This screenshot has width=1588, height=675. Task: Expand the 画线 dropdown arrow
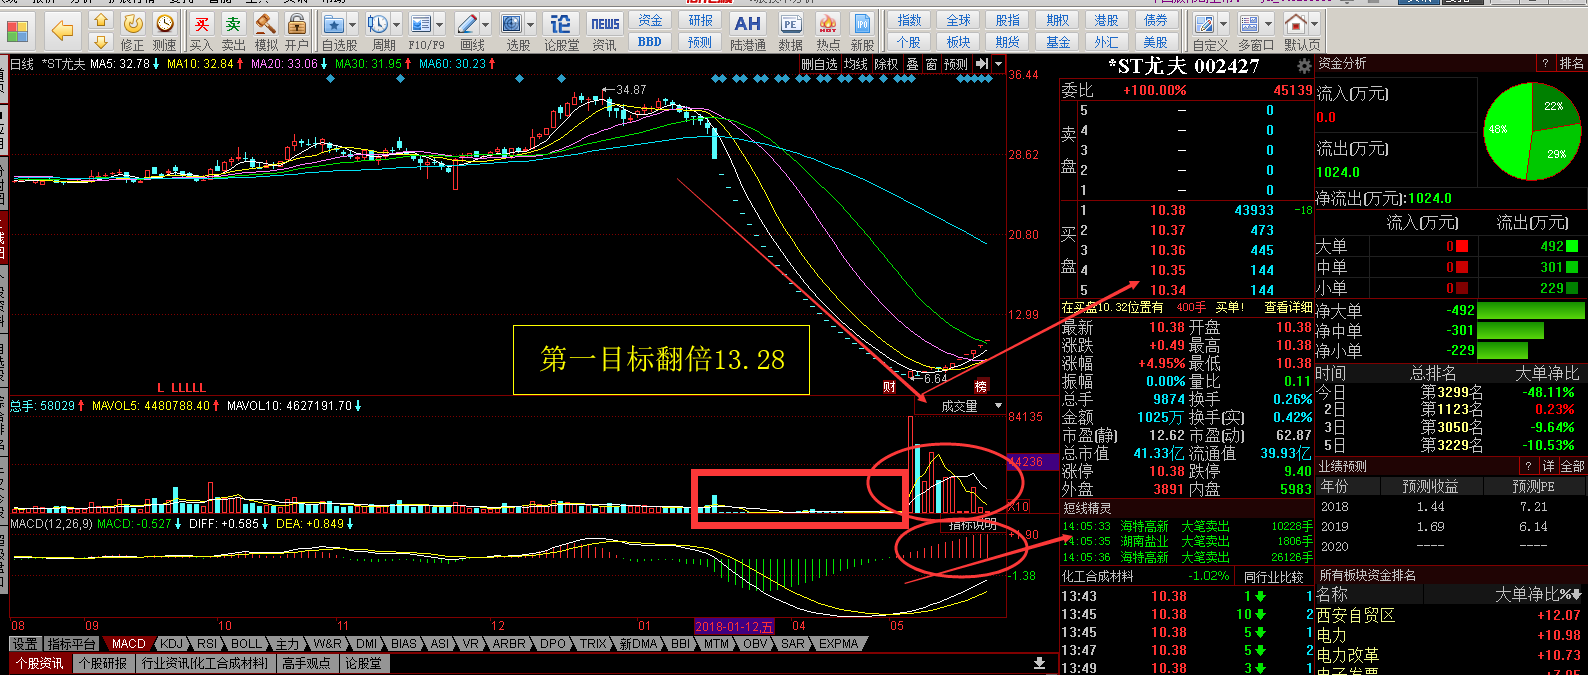click(486, 24)
